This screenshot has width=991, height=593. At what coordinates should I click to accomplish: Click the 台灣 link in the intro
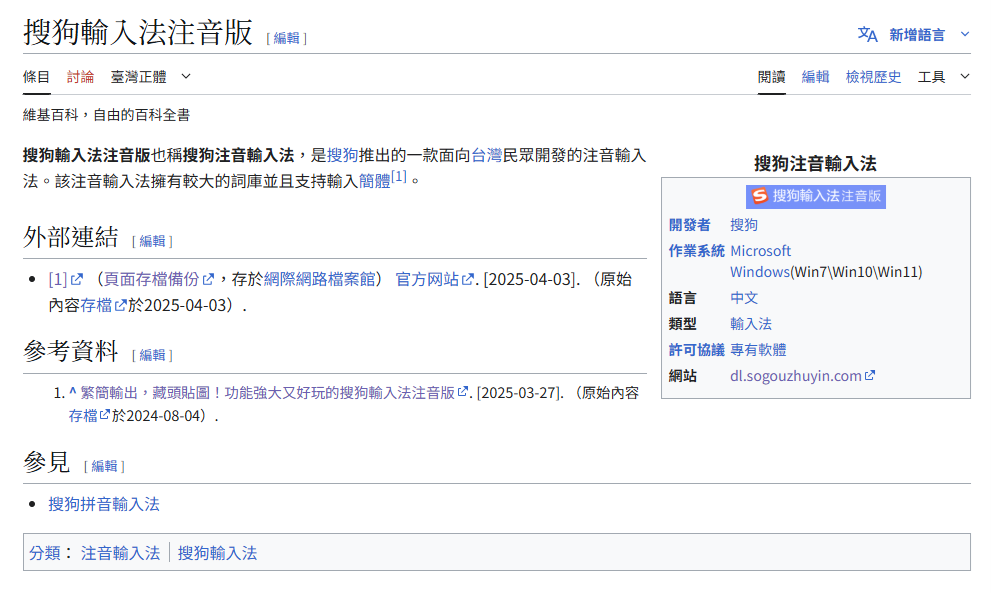point(486,155)
